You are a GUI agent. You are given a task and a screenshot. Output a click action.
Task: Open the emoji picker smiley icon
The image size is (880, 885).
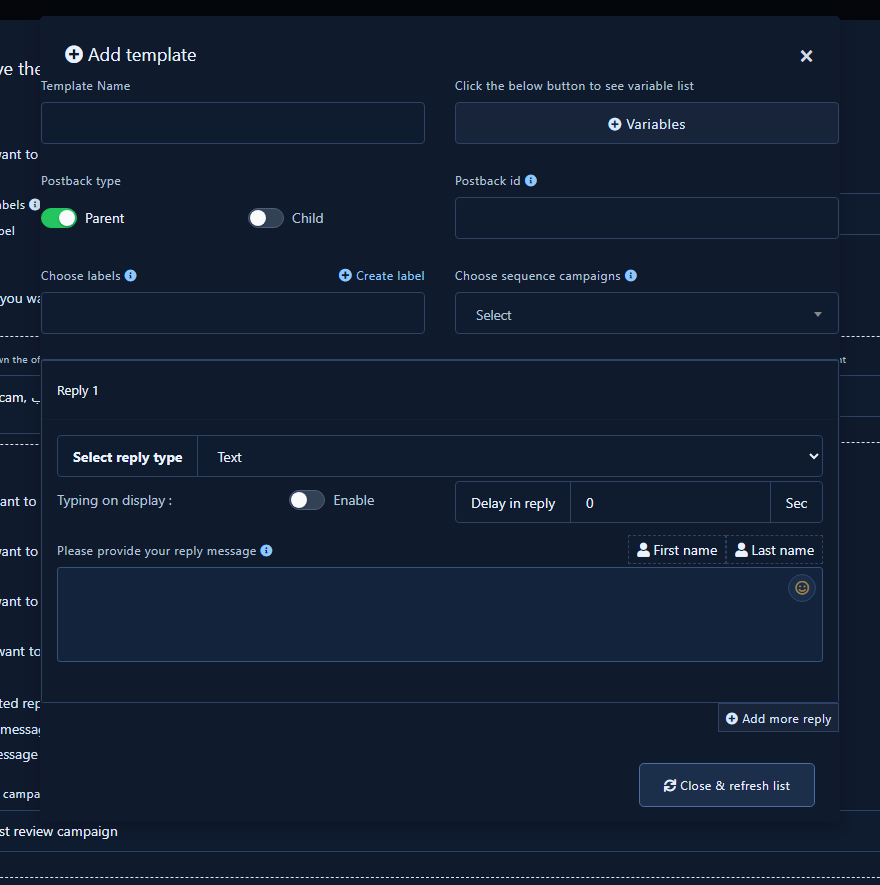click(802, 588)
